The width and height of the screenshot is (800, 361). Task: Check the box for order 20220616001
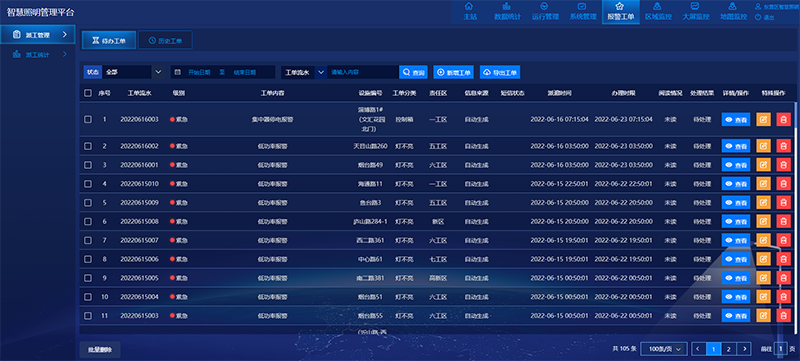(88, 165)
